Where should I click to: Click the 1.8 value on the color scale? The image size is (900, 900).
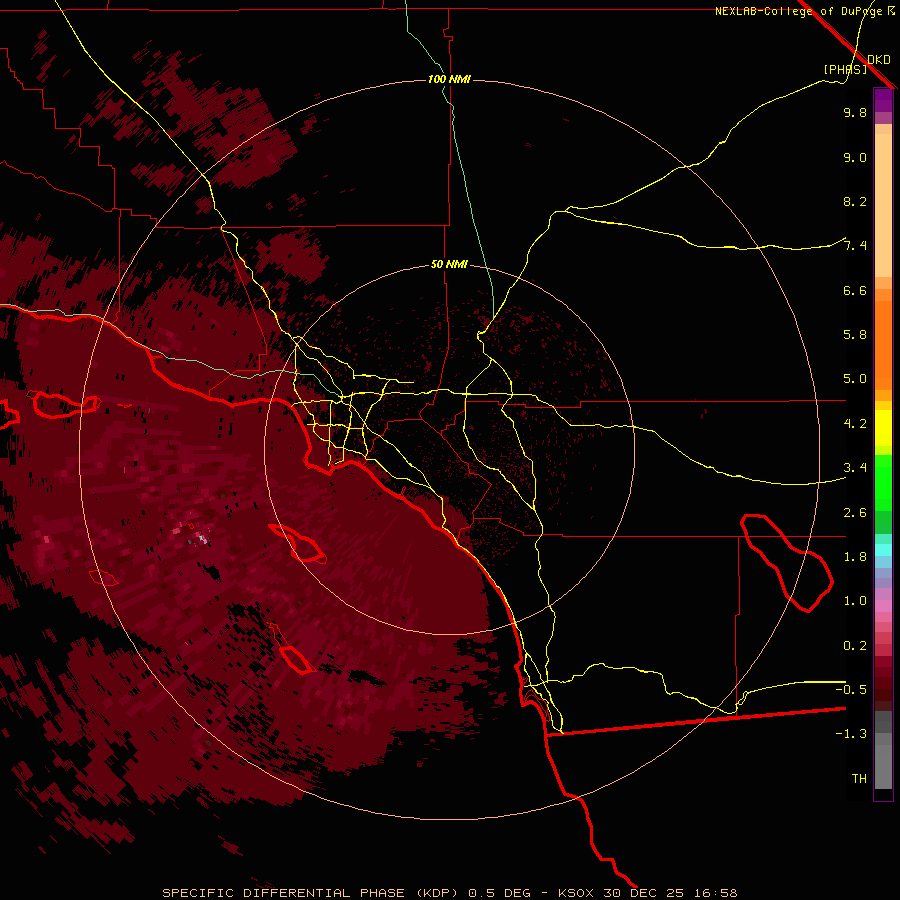[855, 557]
